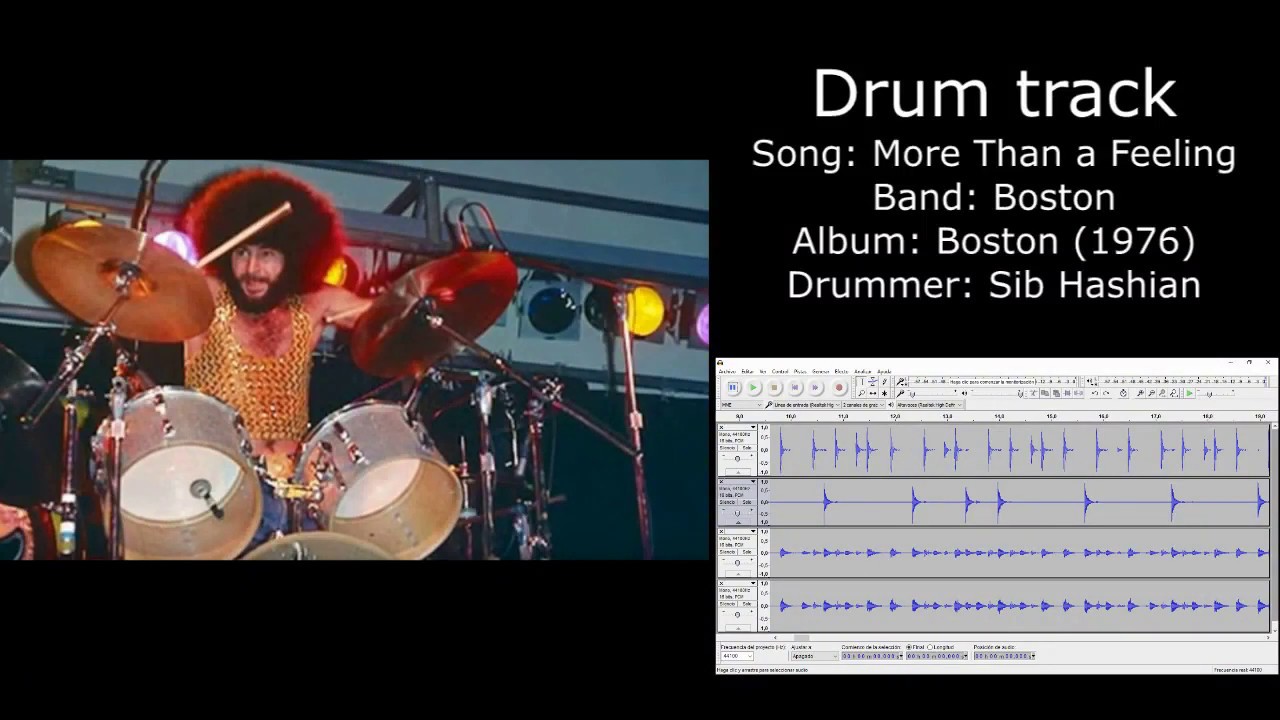
Task: Click the Sync-Lock tracks icon
Action: pyautogui.click(x=1124, y=393)
